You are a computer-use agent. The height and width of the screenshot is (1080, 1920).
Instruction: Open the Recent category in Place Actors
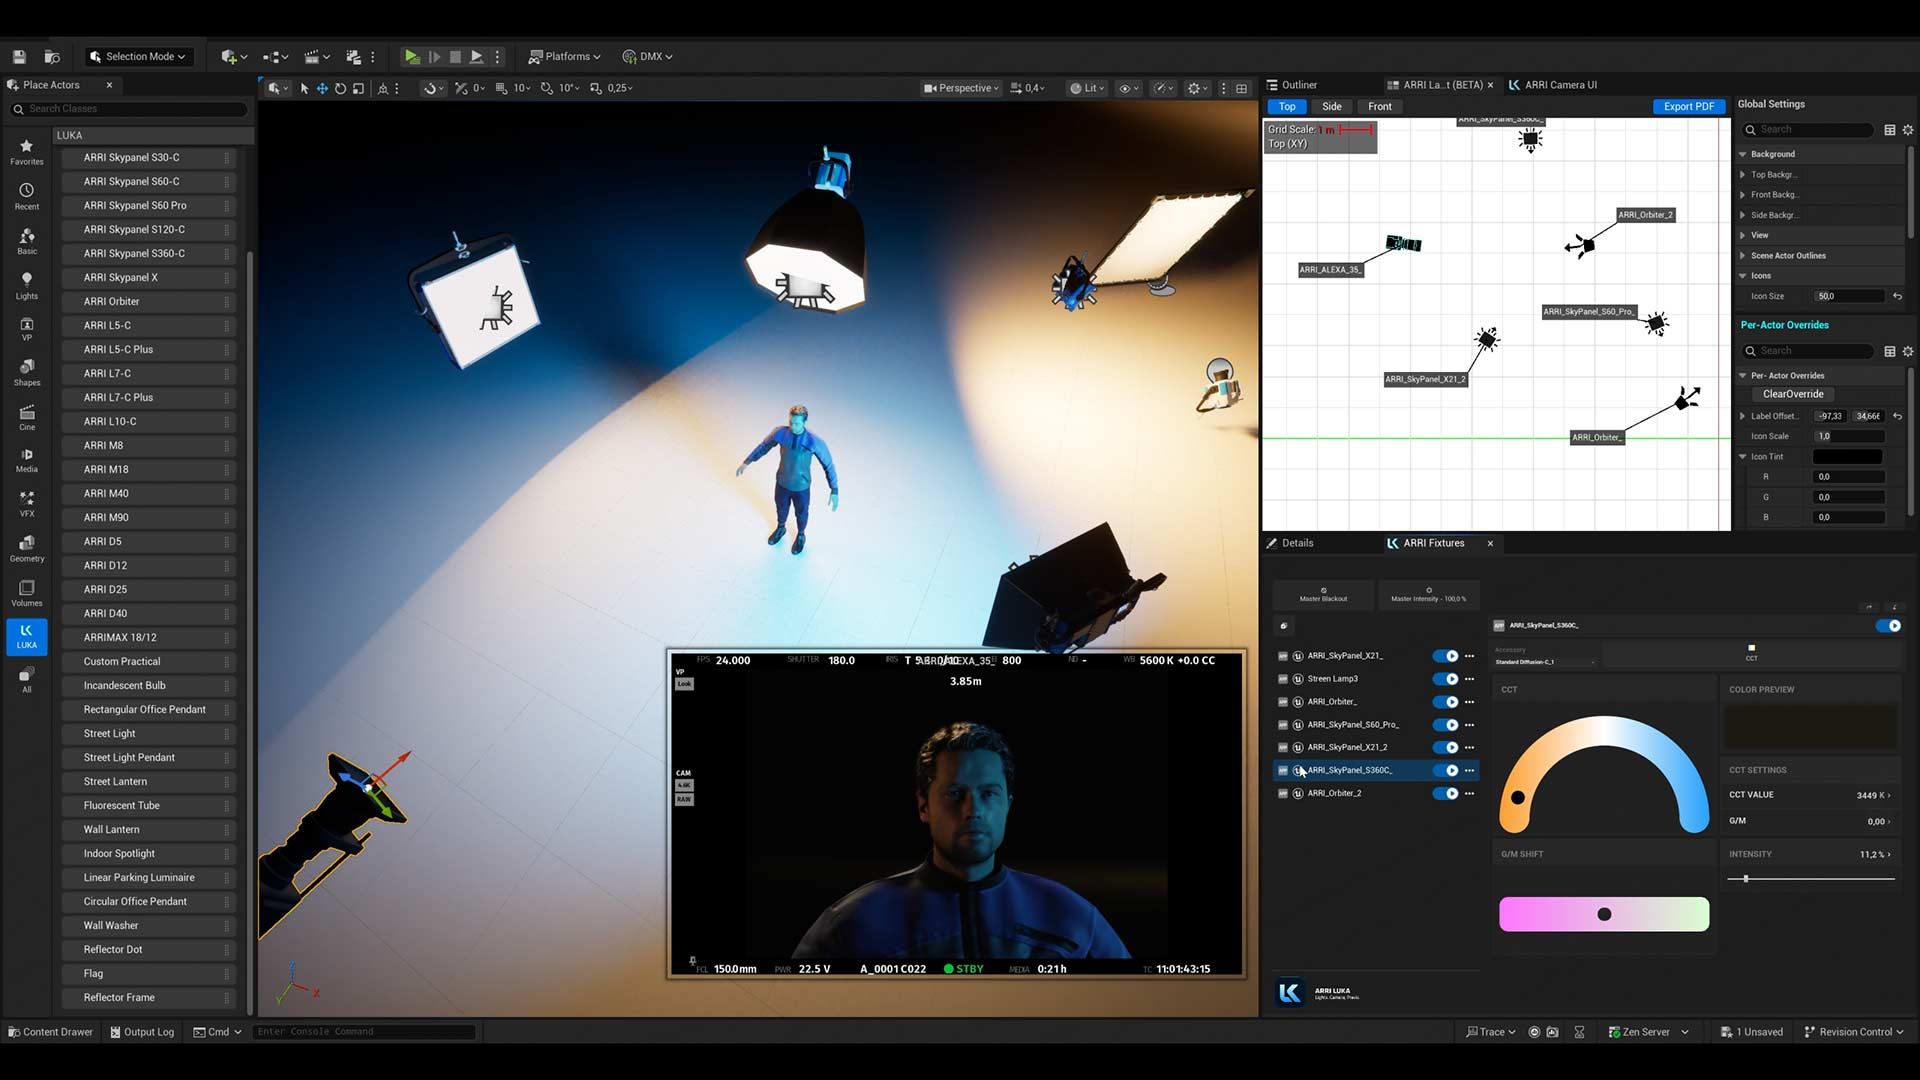tap(27, 196)
